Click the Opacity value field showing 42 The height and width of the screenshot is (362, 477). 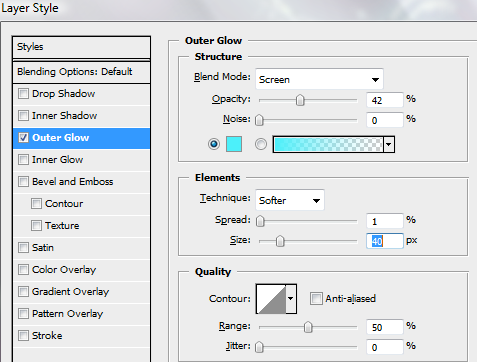(x=385, y=100)
